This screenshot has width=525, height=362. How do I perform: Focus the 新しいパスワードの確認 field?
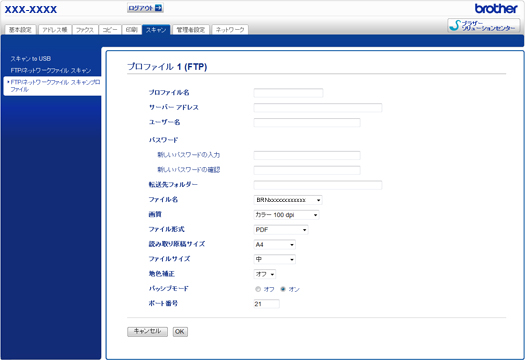tap(307, 170)
